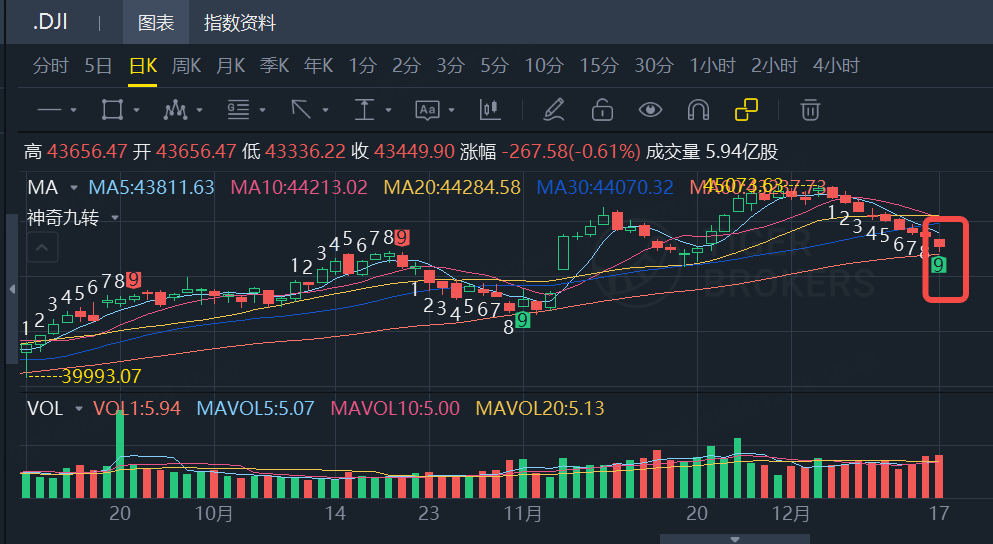Select the 2分 timeframe
This screenshot has height=544, width=993.
point(406,65)
